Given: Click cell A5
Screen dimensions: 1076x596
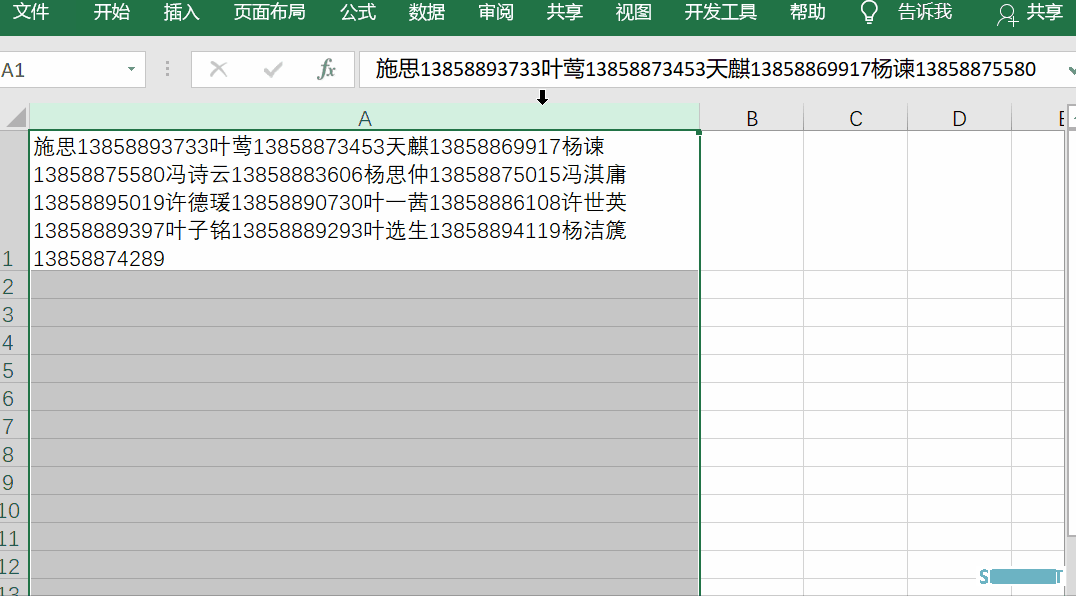Looking at the screenshot, I should click(x=364, y=370).
